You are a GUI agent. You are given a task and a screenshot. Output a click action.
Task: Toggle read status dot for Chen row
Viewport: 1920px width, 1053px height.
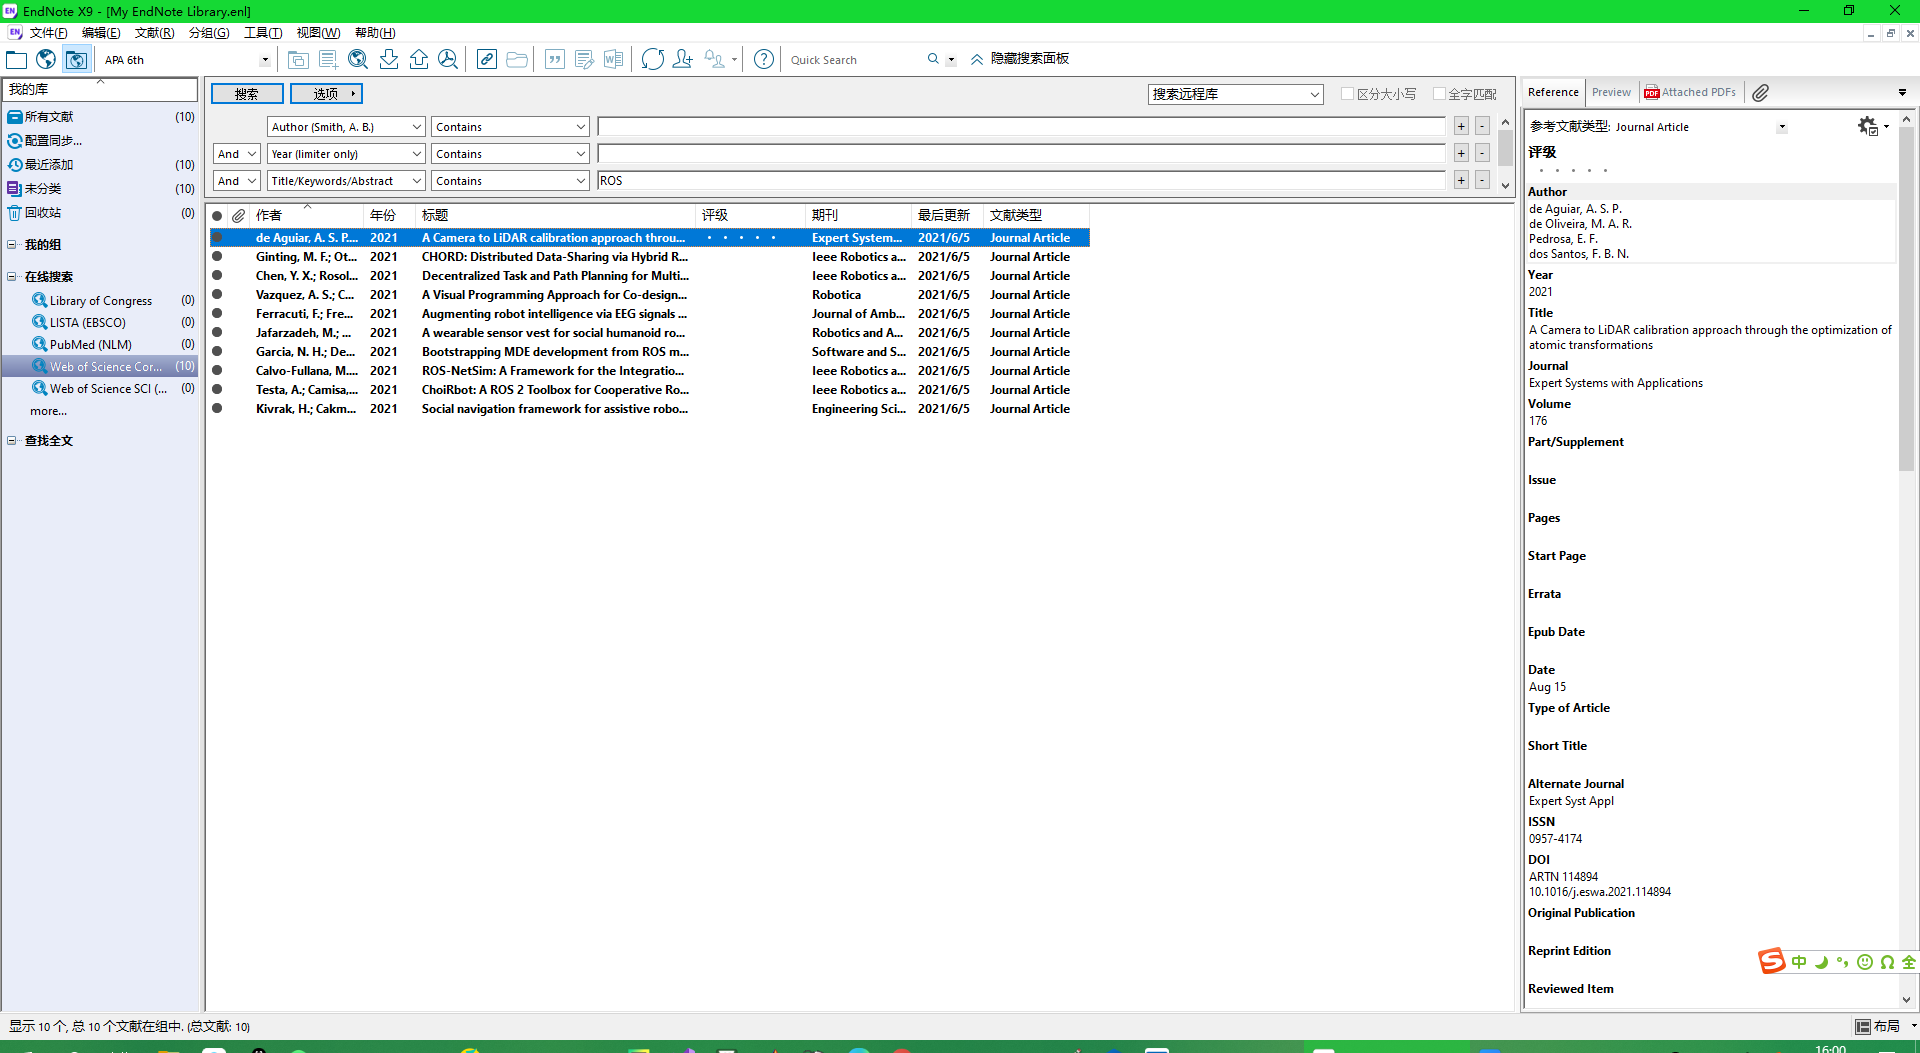point(217,276)
